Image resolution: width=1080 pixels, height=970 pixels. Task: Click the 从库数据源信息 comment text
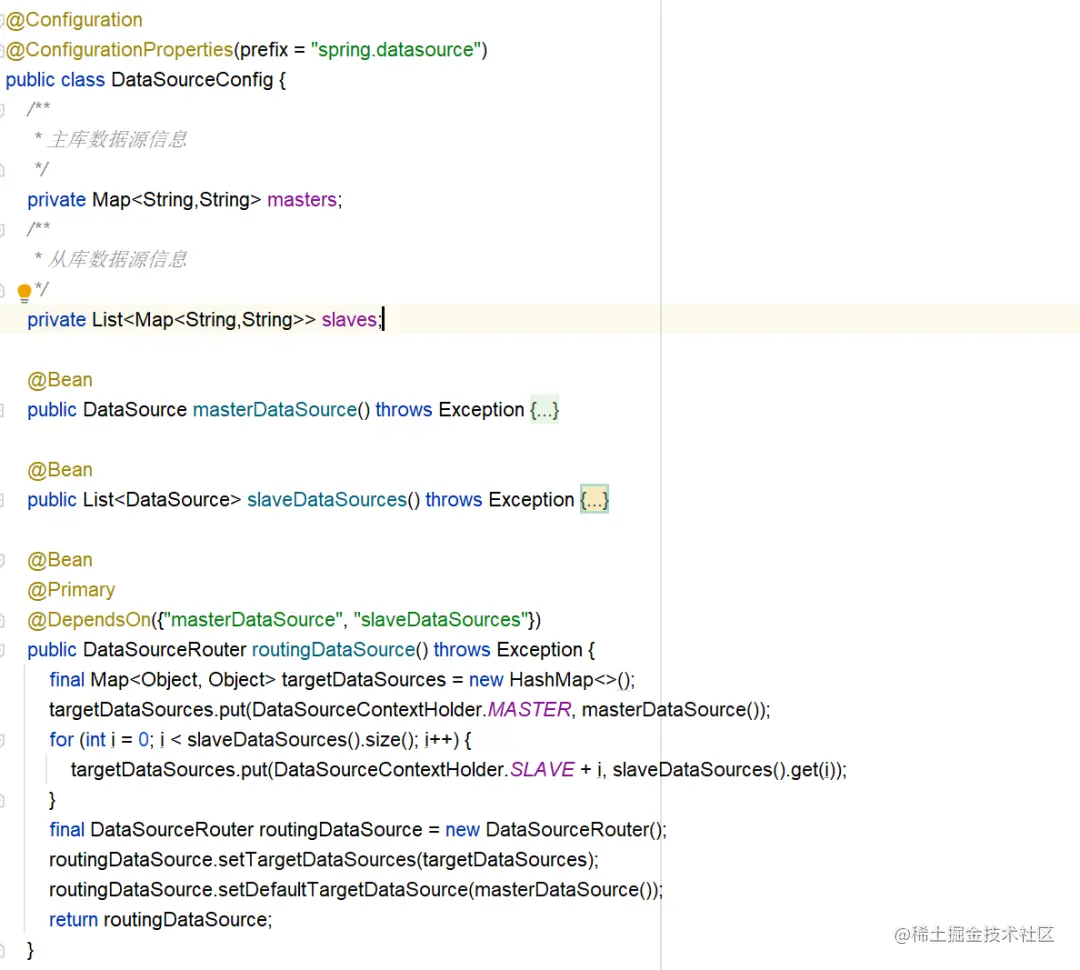[x=118, y=260]
